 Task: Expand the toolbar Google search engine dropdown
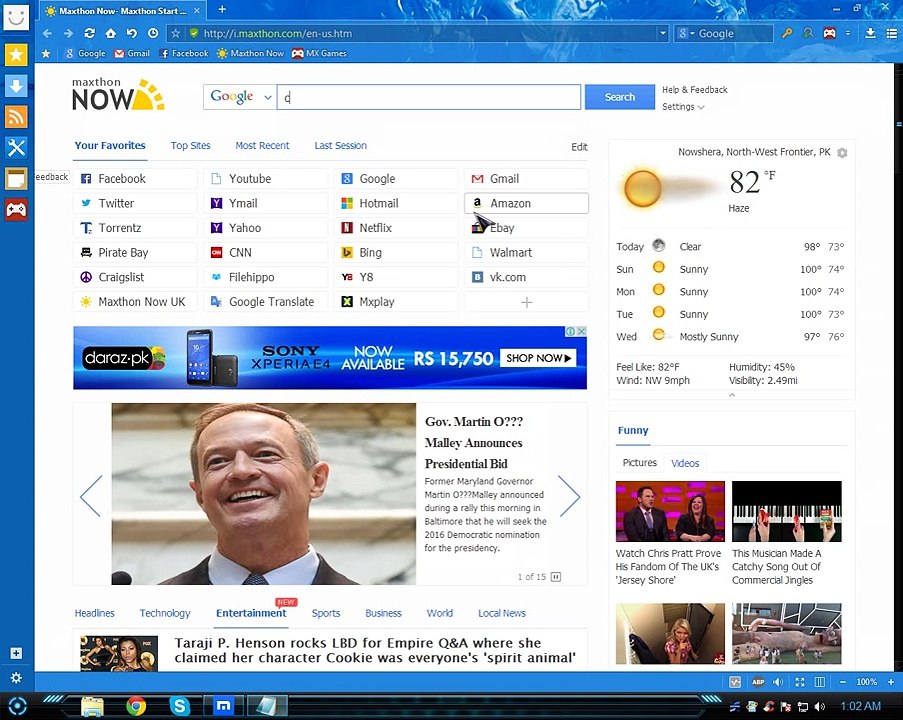click(692, 33)
